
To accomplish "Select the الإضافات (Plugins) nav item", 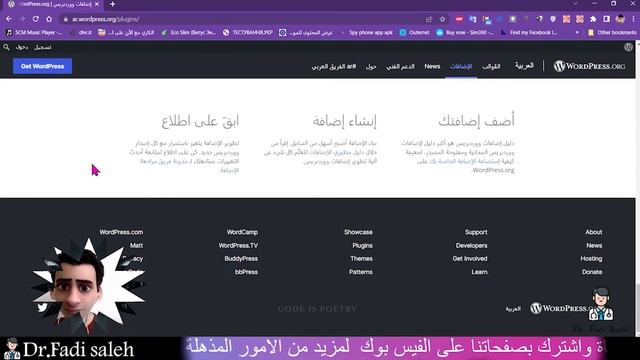I will click(x=461, y=66).
